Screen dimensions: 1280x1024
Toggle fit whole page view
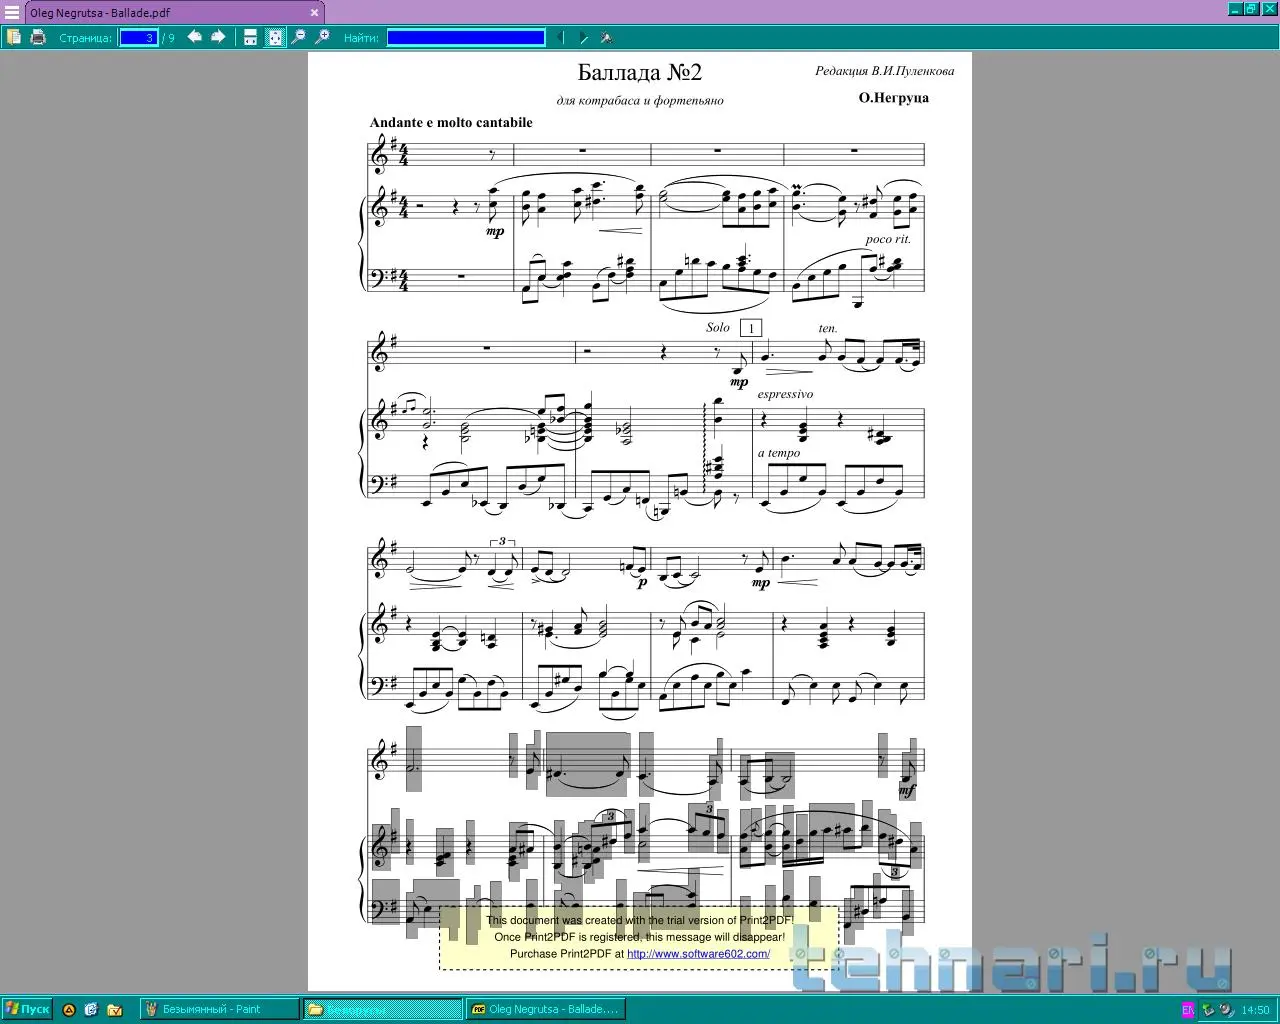coord(274,37)
